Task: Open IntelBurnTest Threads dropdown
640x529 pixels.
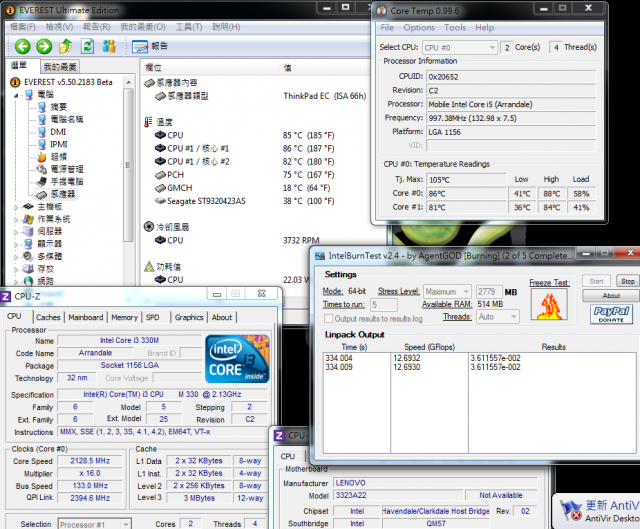Action: click(498, 317)
